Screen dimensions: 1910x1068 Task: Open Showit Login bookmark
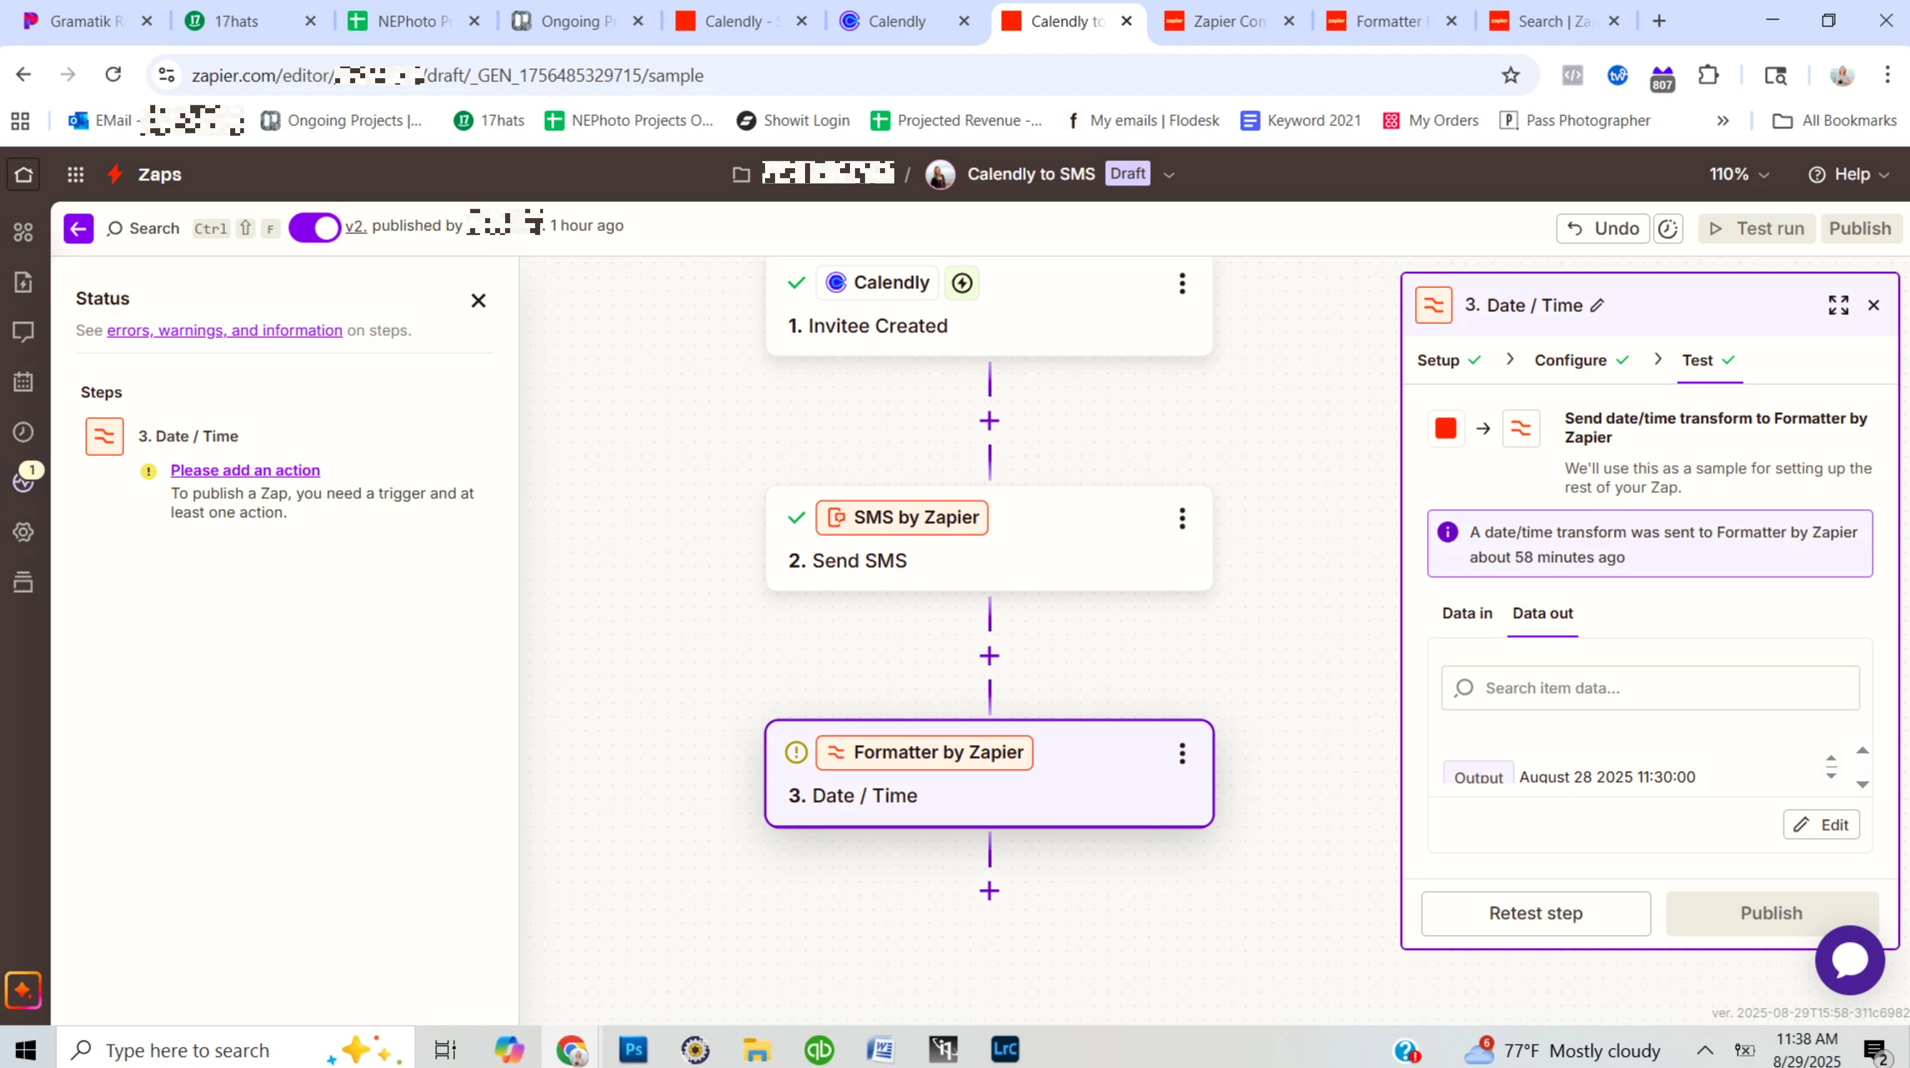[x=793, y=120]
